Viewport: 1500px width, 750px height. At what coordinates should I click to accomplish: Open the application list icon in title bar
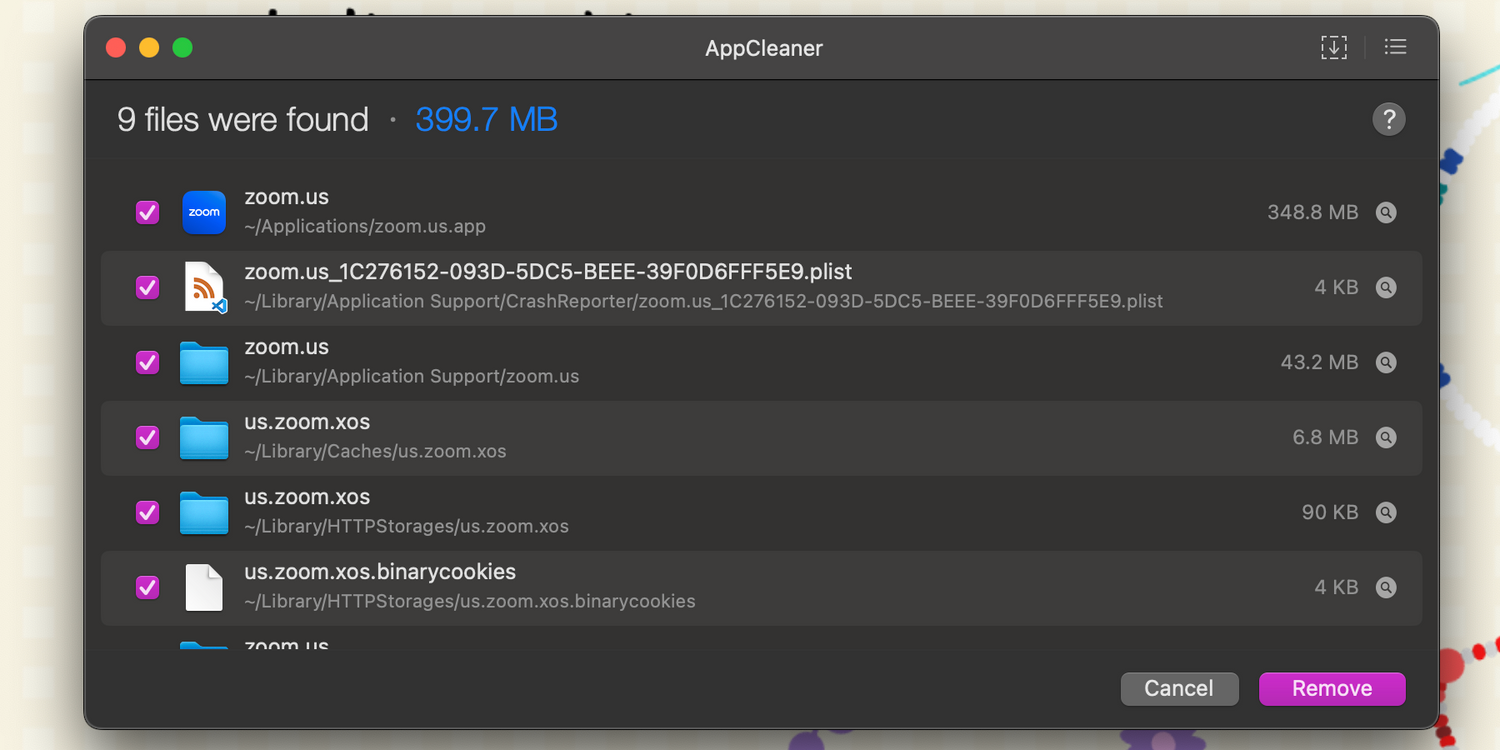pyautogui.click(x=1396, y=47)
